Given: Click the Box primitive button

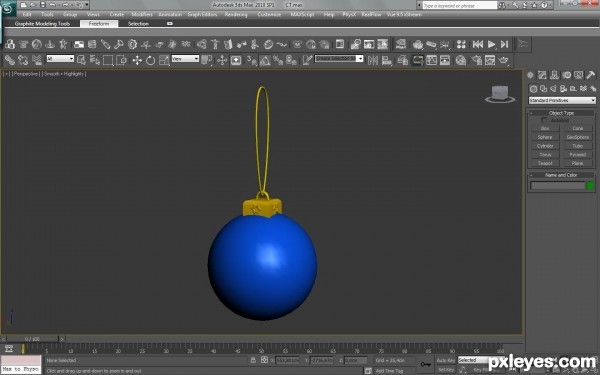Looking at the screenshot, I should pos(545,128).
